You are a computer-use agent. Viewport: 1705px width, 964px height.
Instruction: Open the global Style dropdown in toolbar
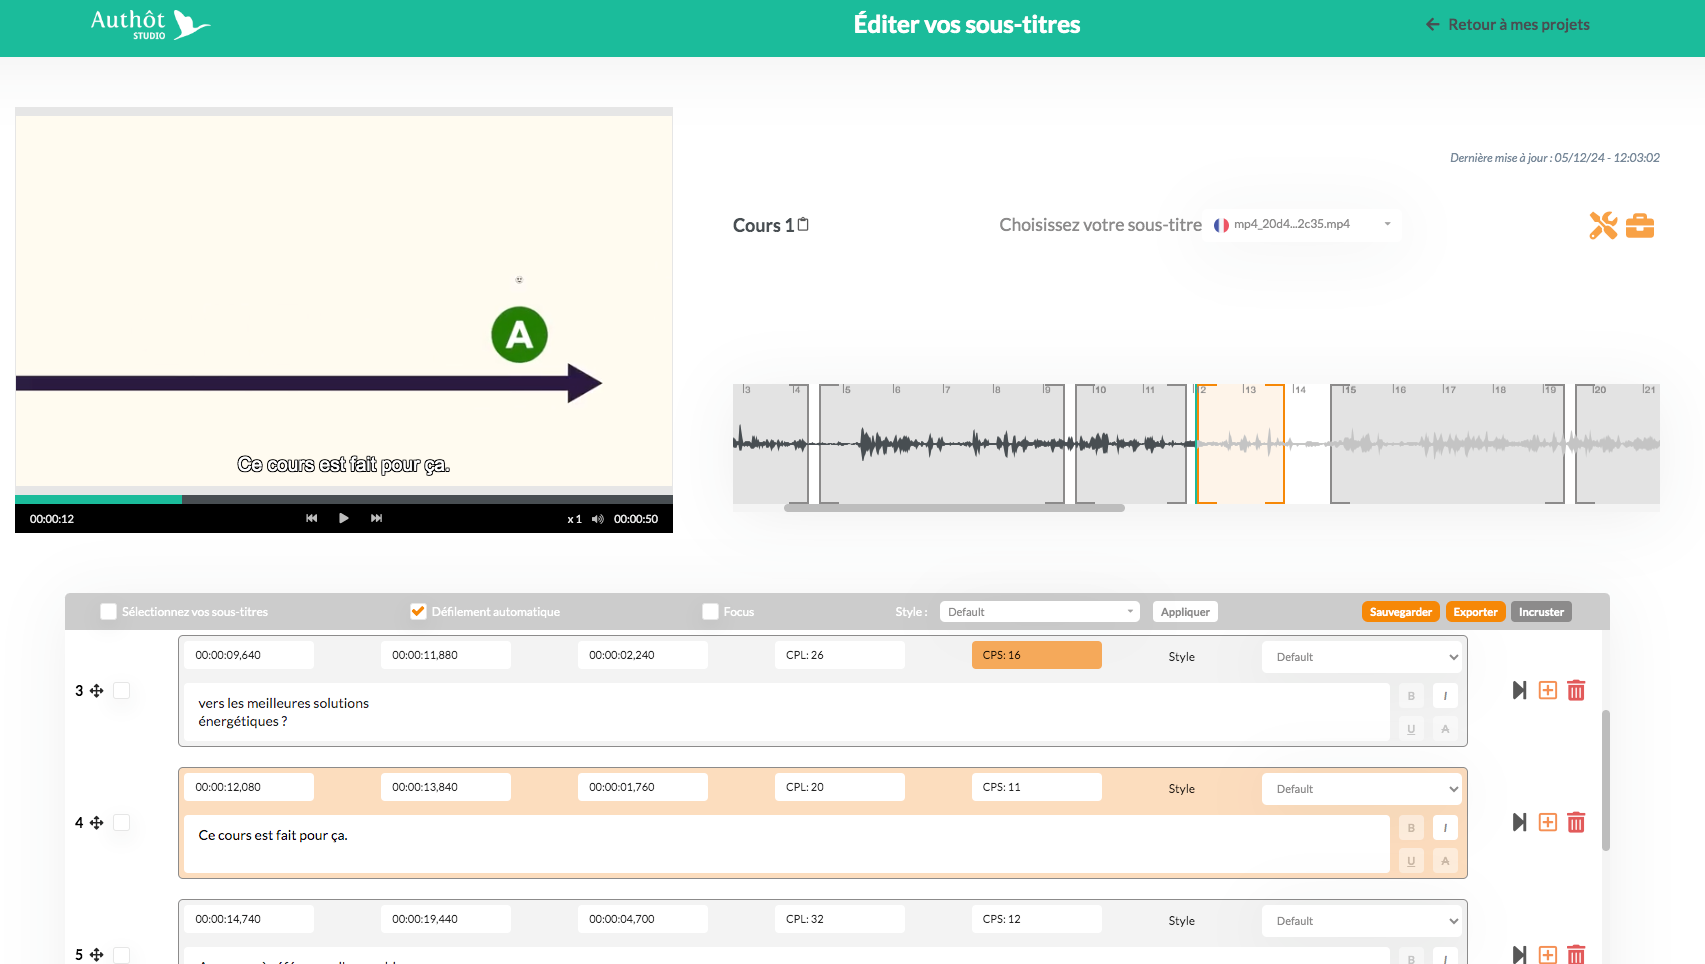click(x=1040, y=612)
